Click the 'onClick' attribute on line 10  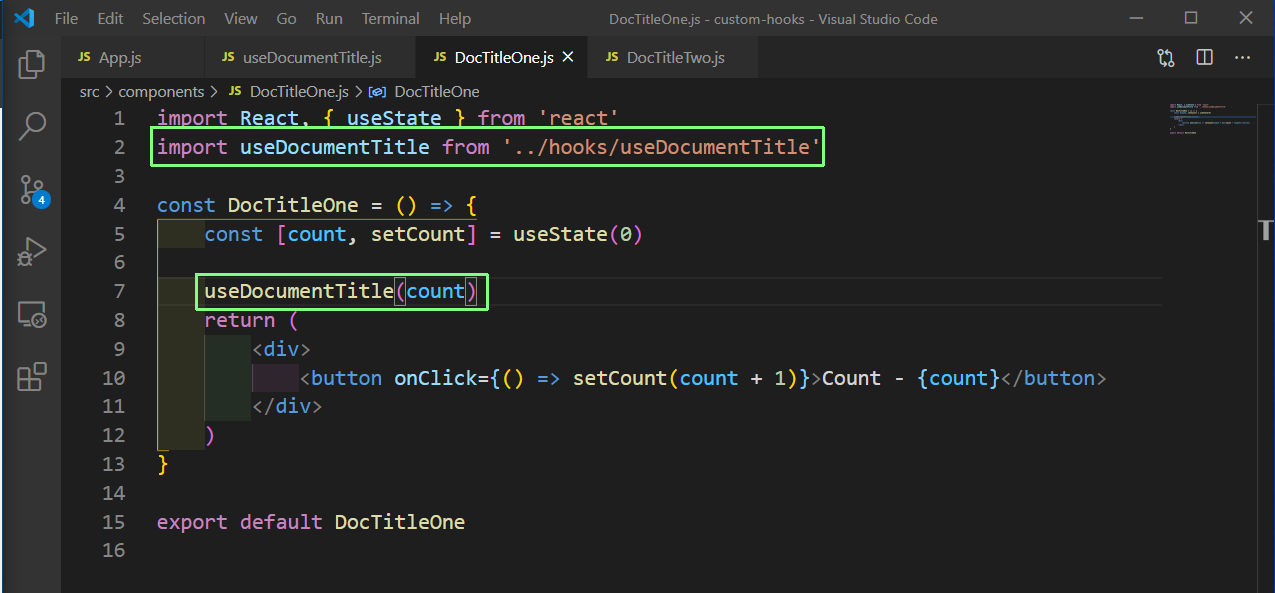pyautogui.click(x=435, y=378)
